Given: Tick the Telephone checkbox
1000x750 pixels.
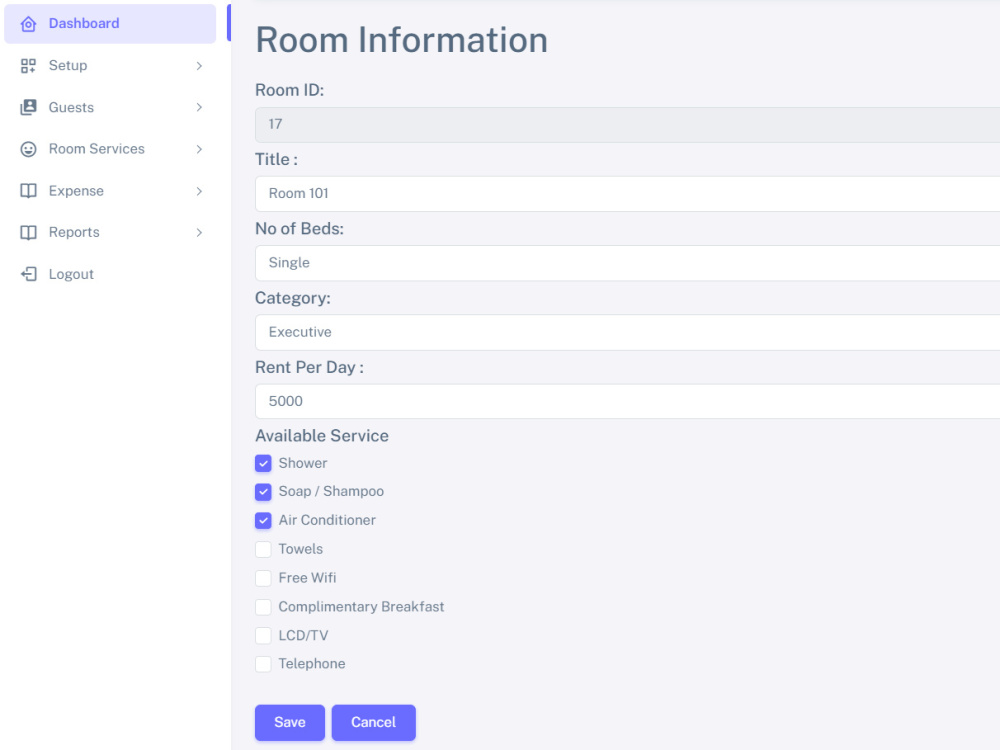Looking at the screenshot, I should pos(263,664).
